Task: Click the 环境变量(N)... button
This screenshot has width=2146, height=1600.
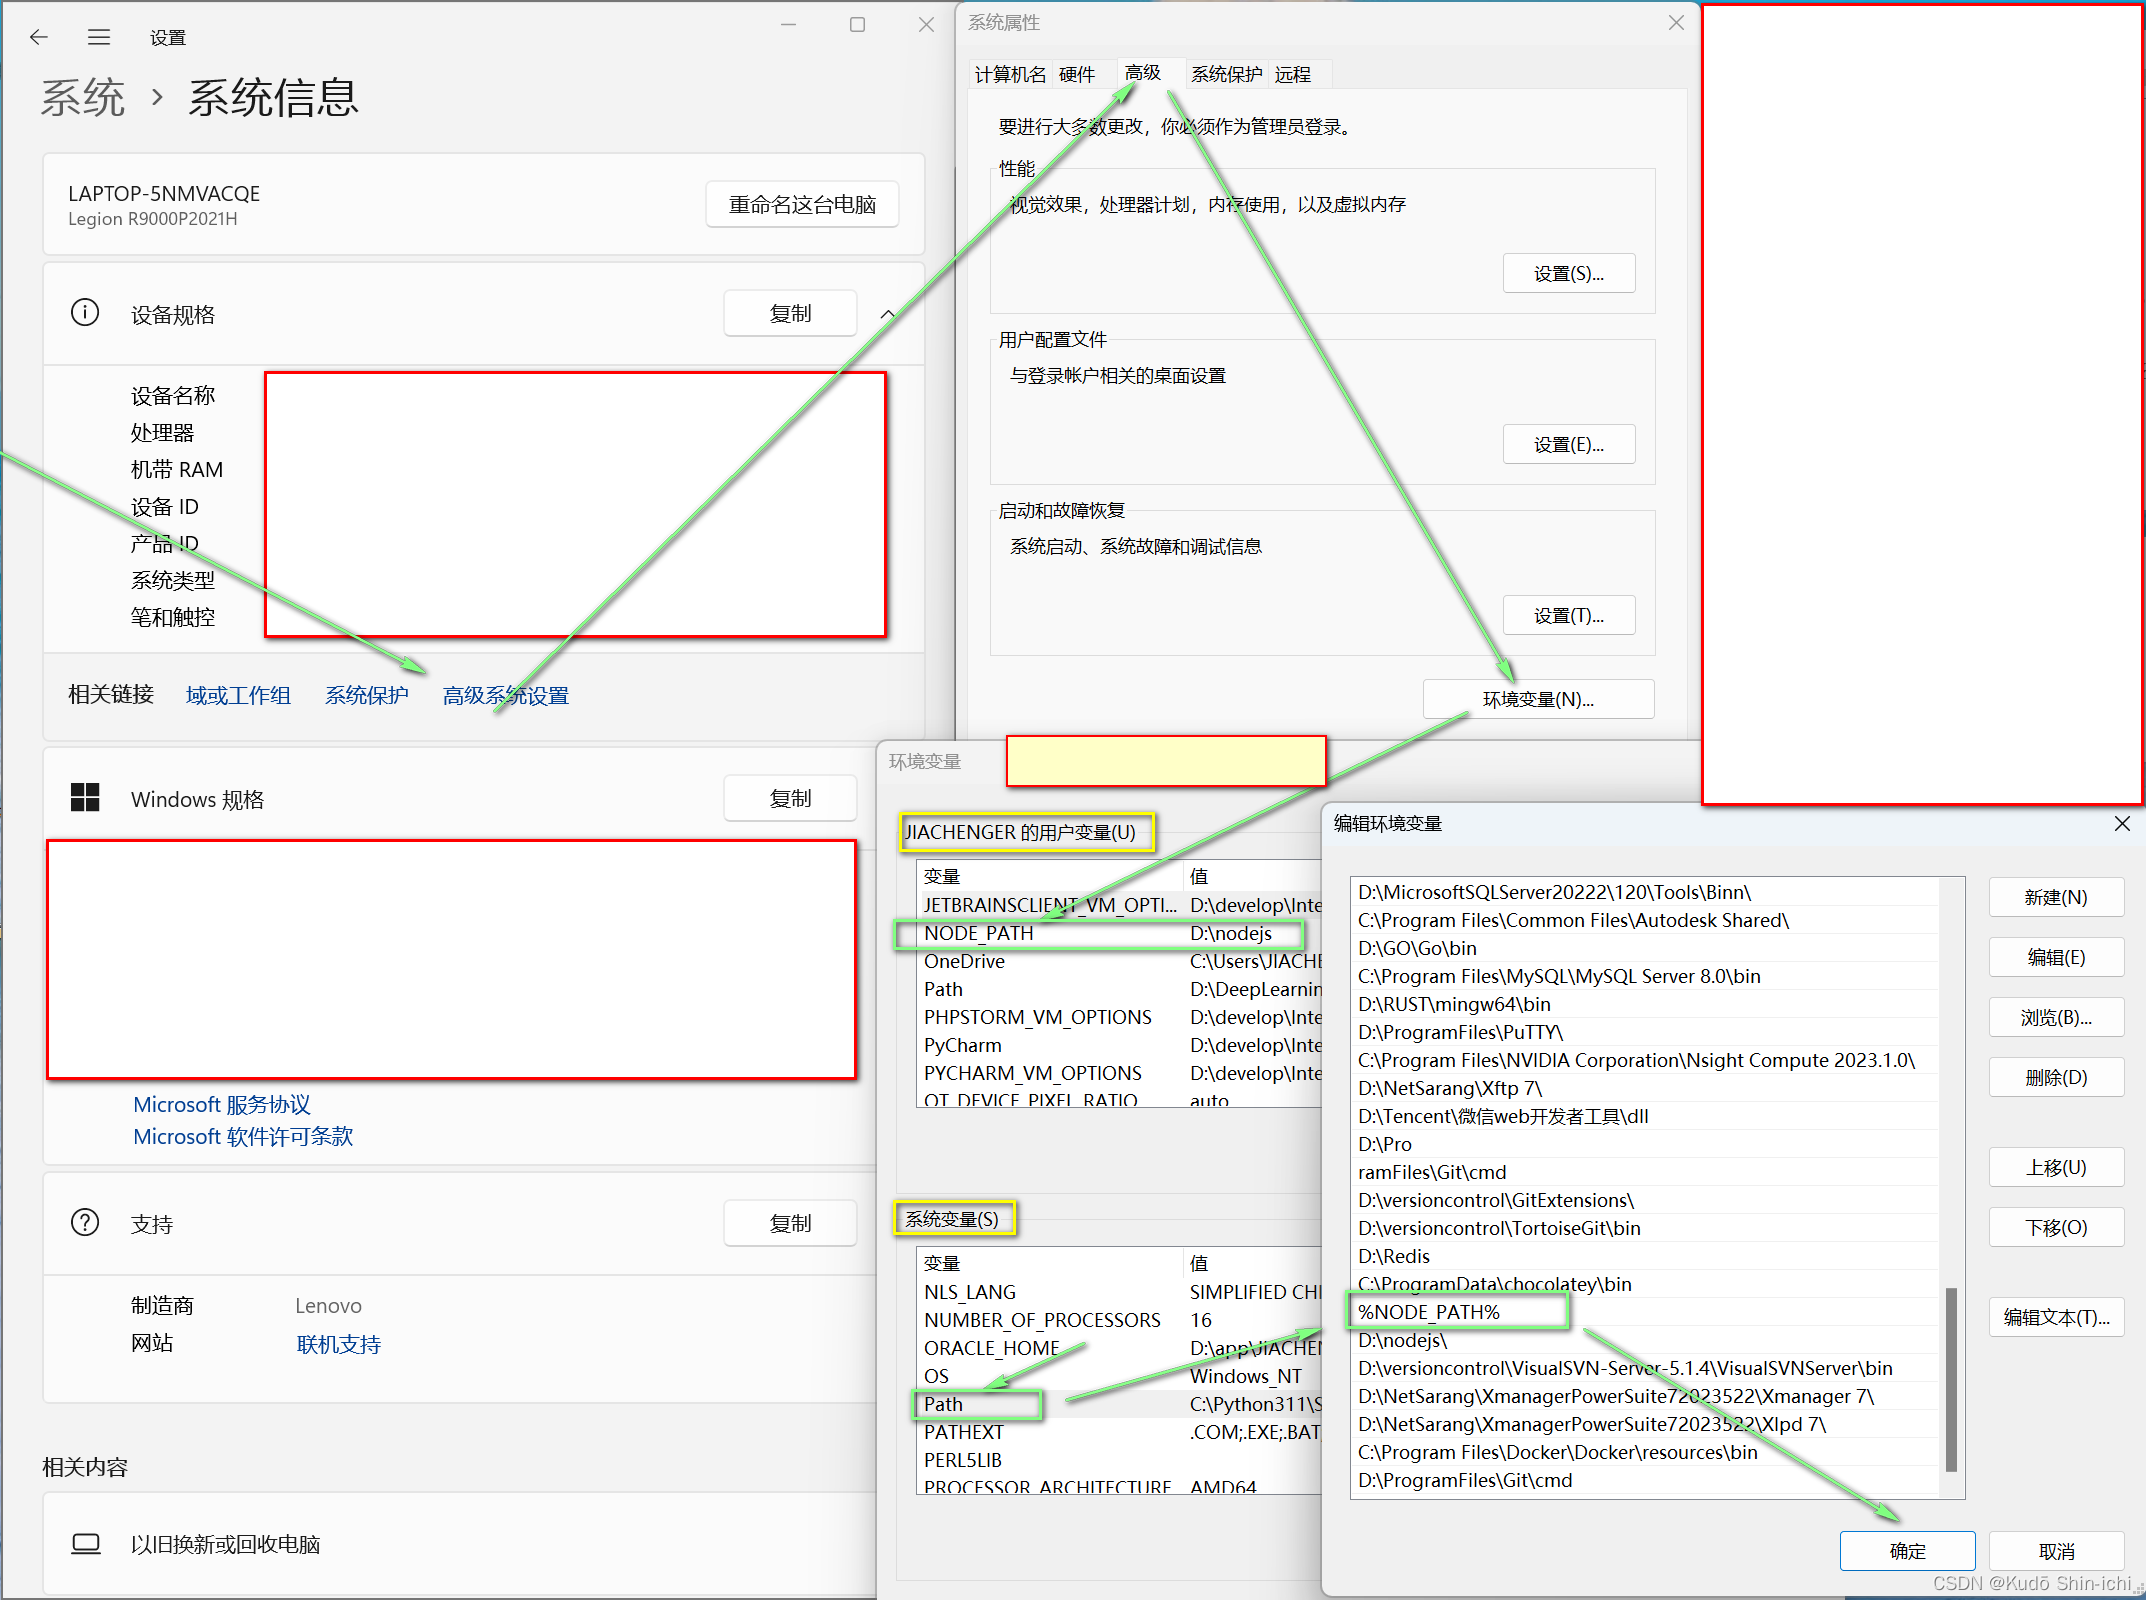Action: point(1538,699)
